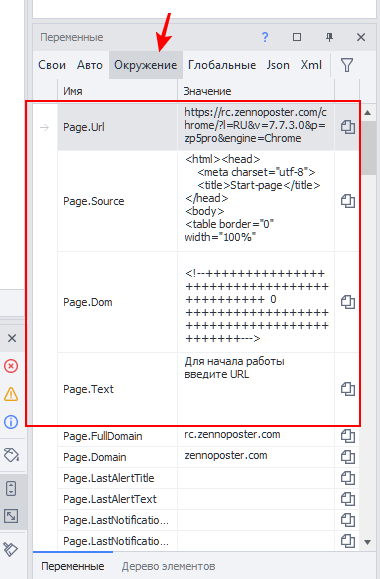Toggle the blue info filter icon
Image resolution: width=380 pixels, height=579 pixels.
pyautogui.click(x=11, y=422)
